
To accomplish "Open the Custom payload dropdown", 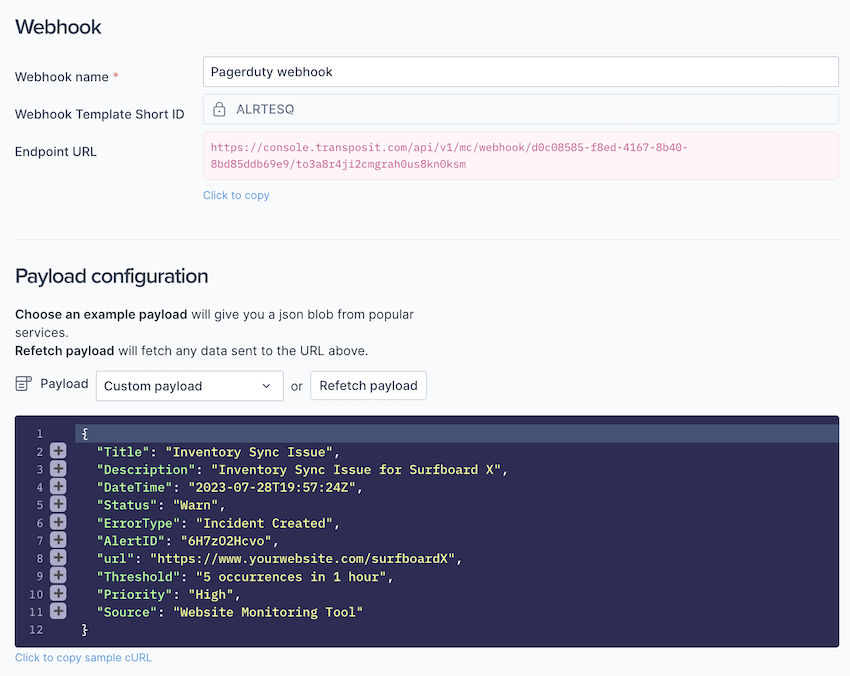I will 189,386.
